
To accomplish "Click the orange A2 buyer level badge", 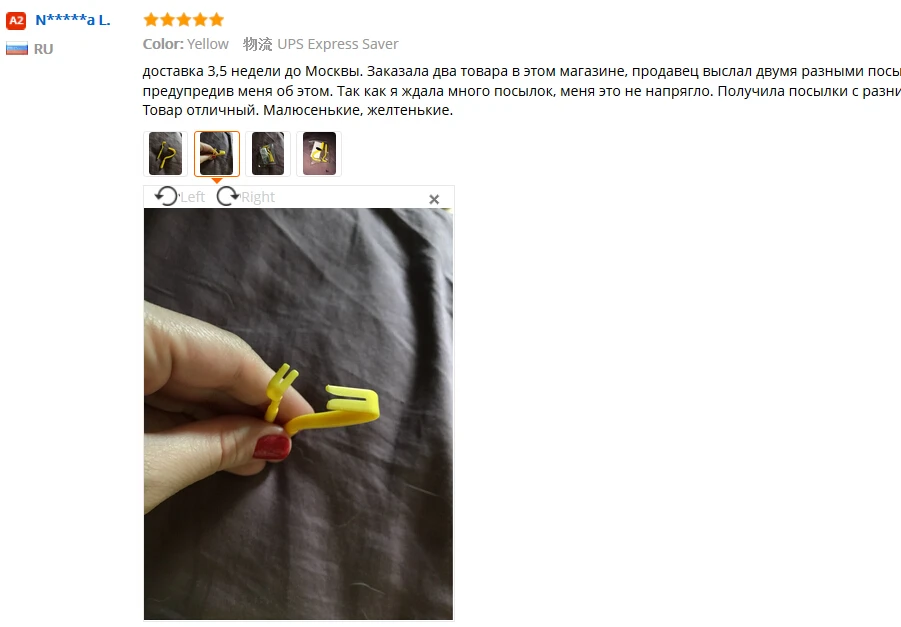I will click(16, 21).
